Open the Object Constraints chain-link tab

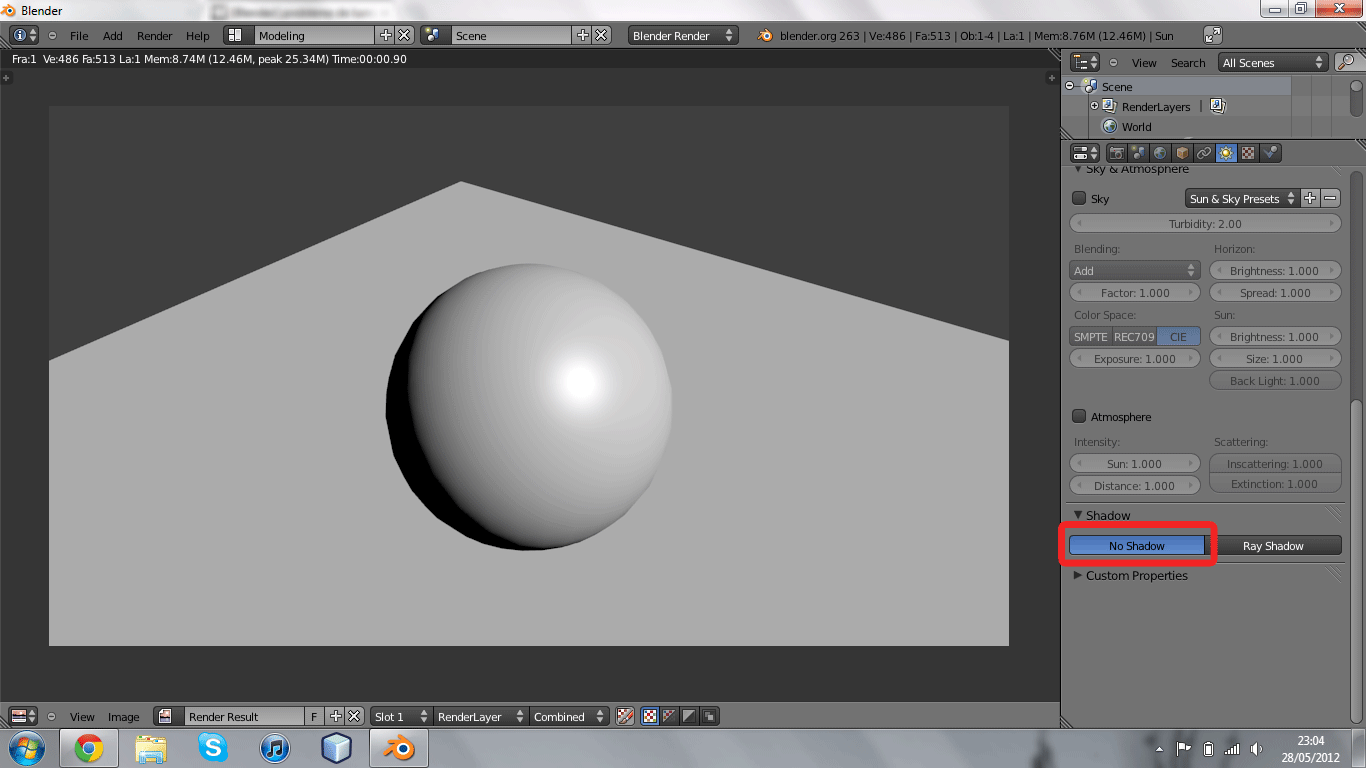[x=1204, y=153]
